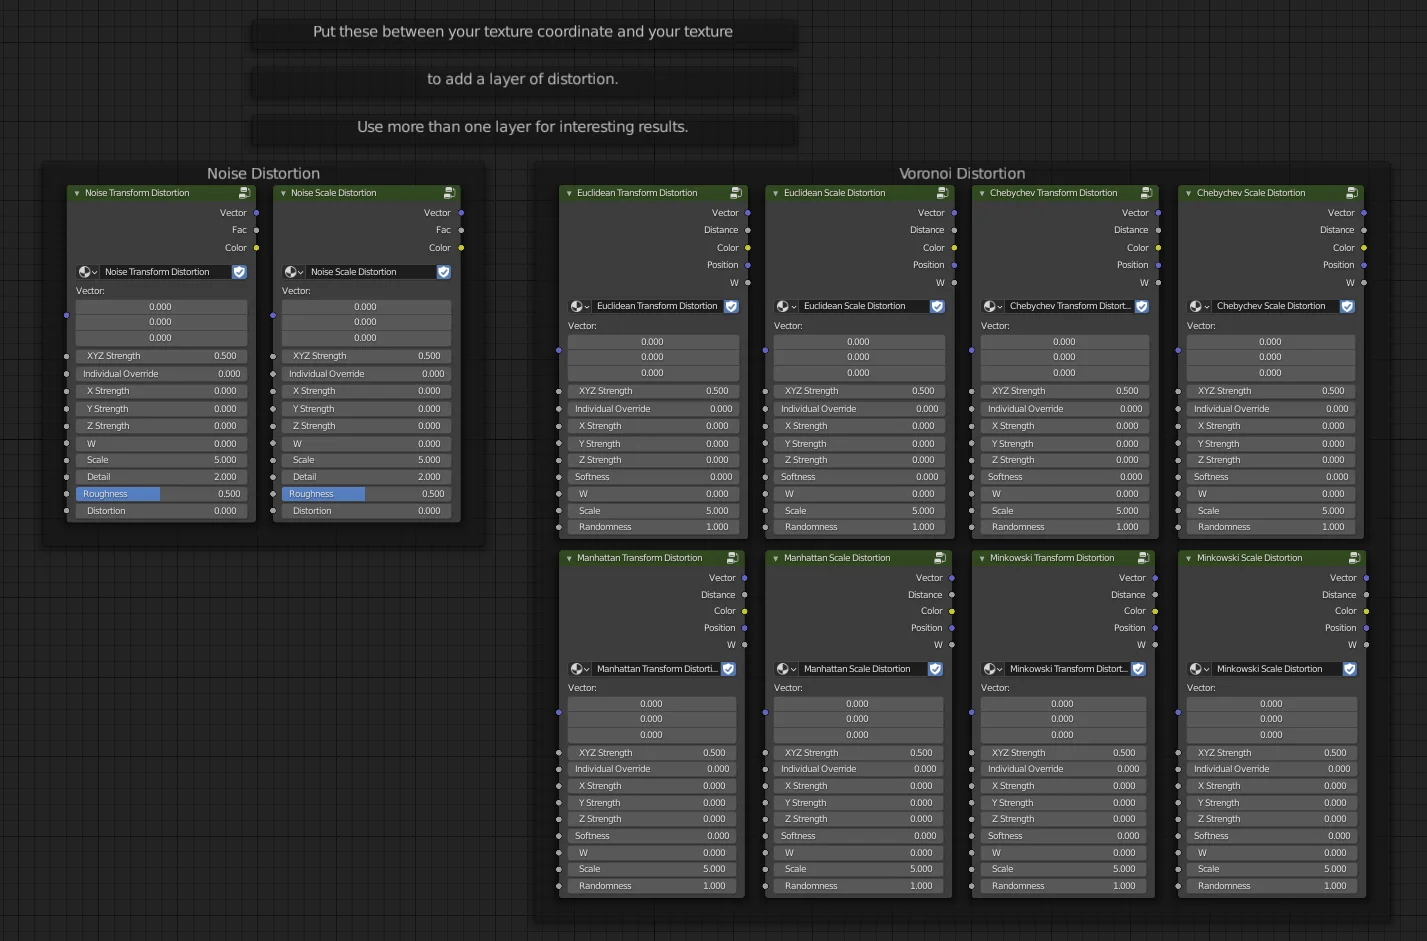
Task: Collapse the Manhattan Transform Distortion node
Action: [569, 557]
